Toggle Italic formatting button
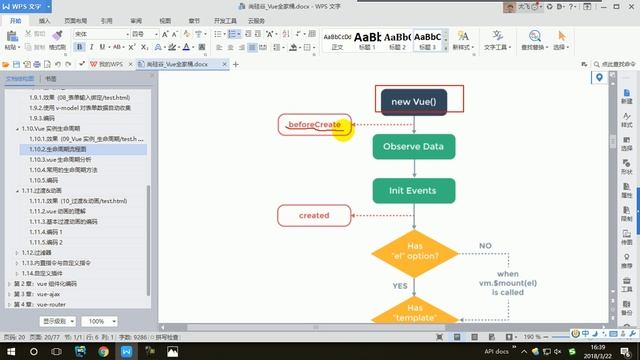Screen dimensions: 640x360 (91, 47)
